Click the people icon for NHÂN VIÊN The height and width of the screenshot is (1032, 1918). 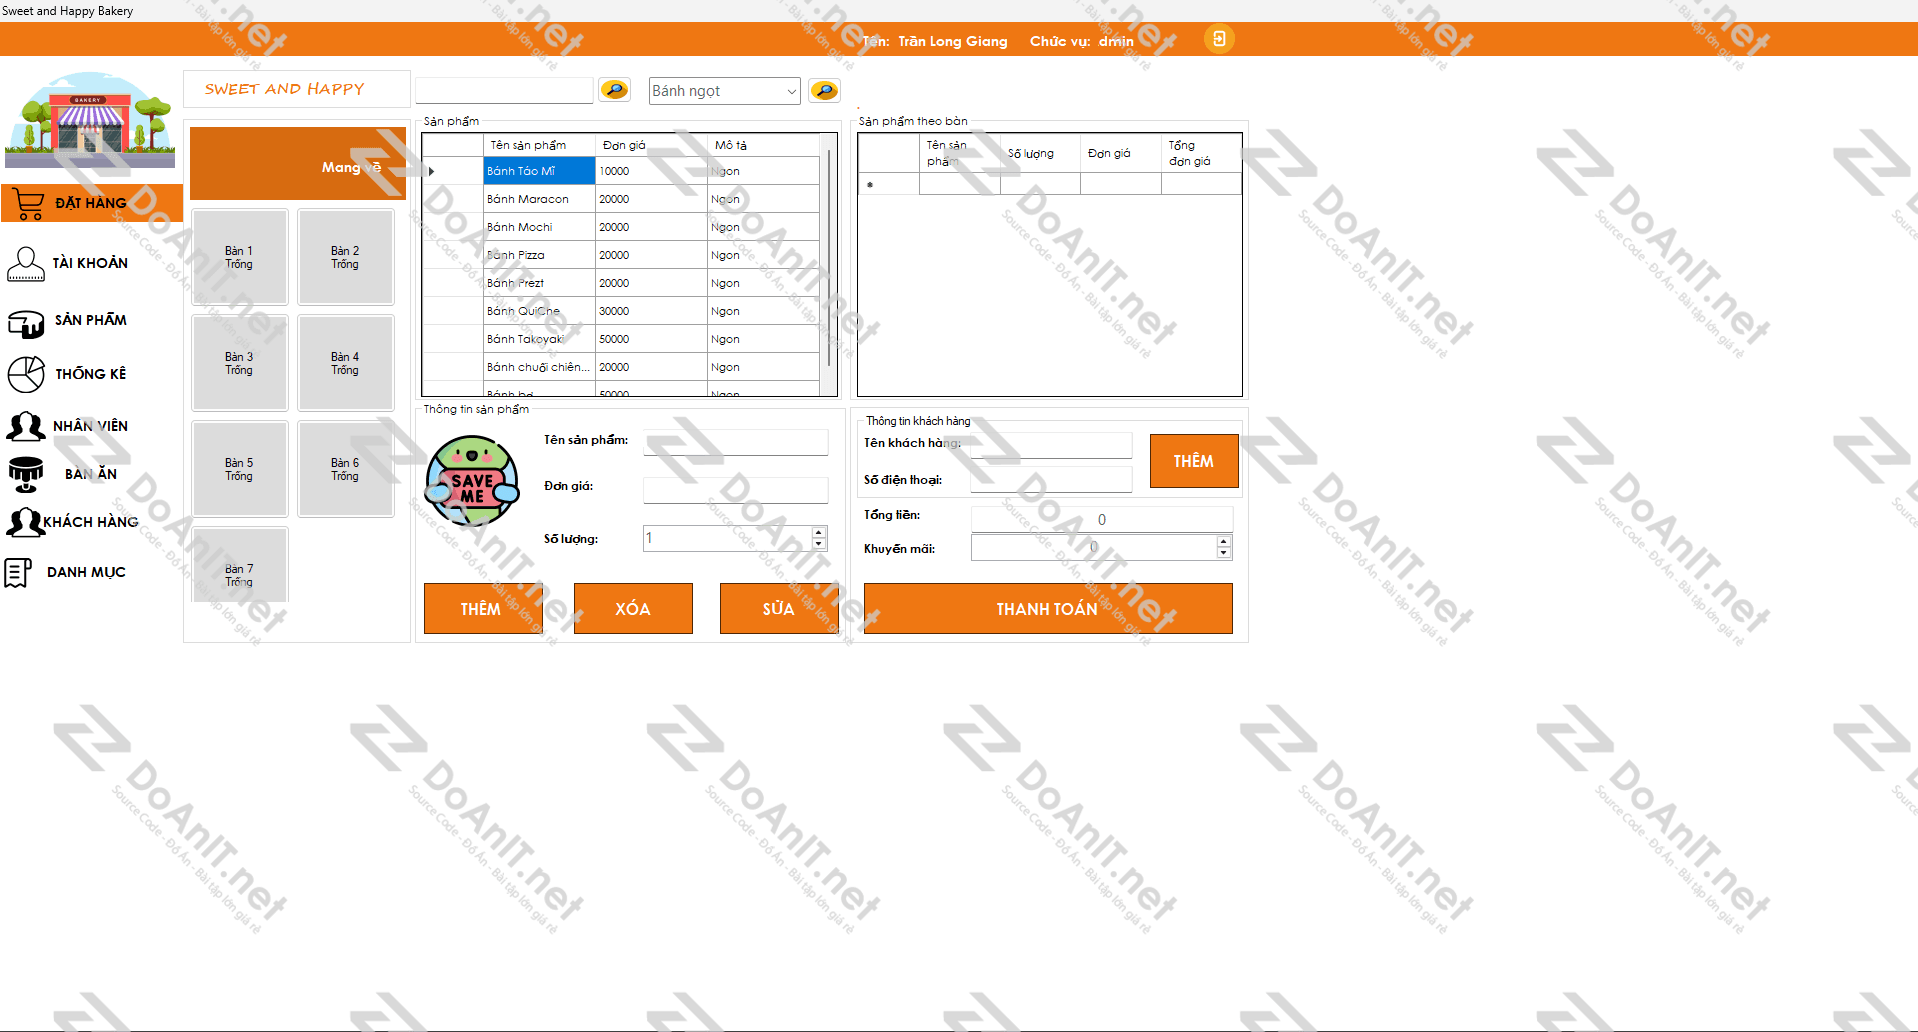tap(26, 426)
